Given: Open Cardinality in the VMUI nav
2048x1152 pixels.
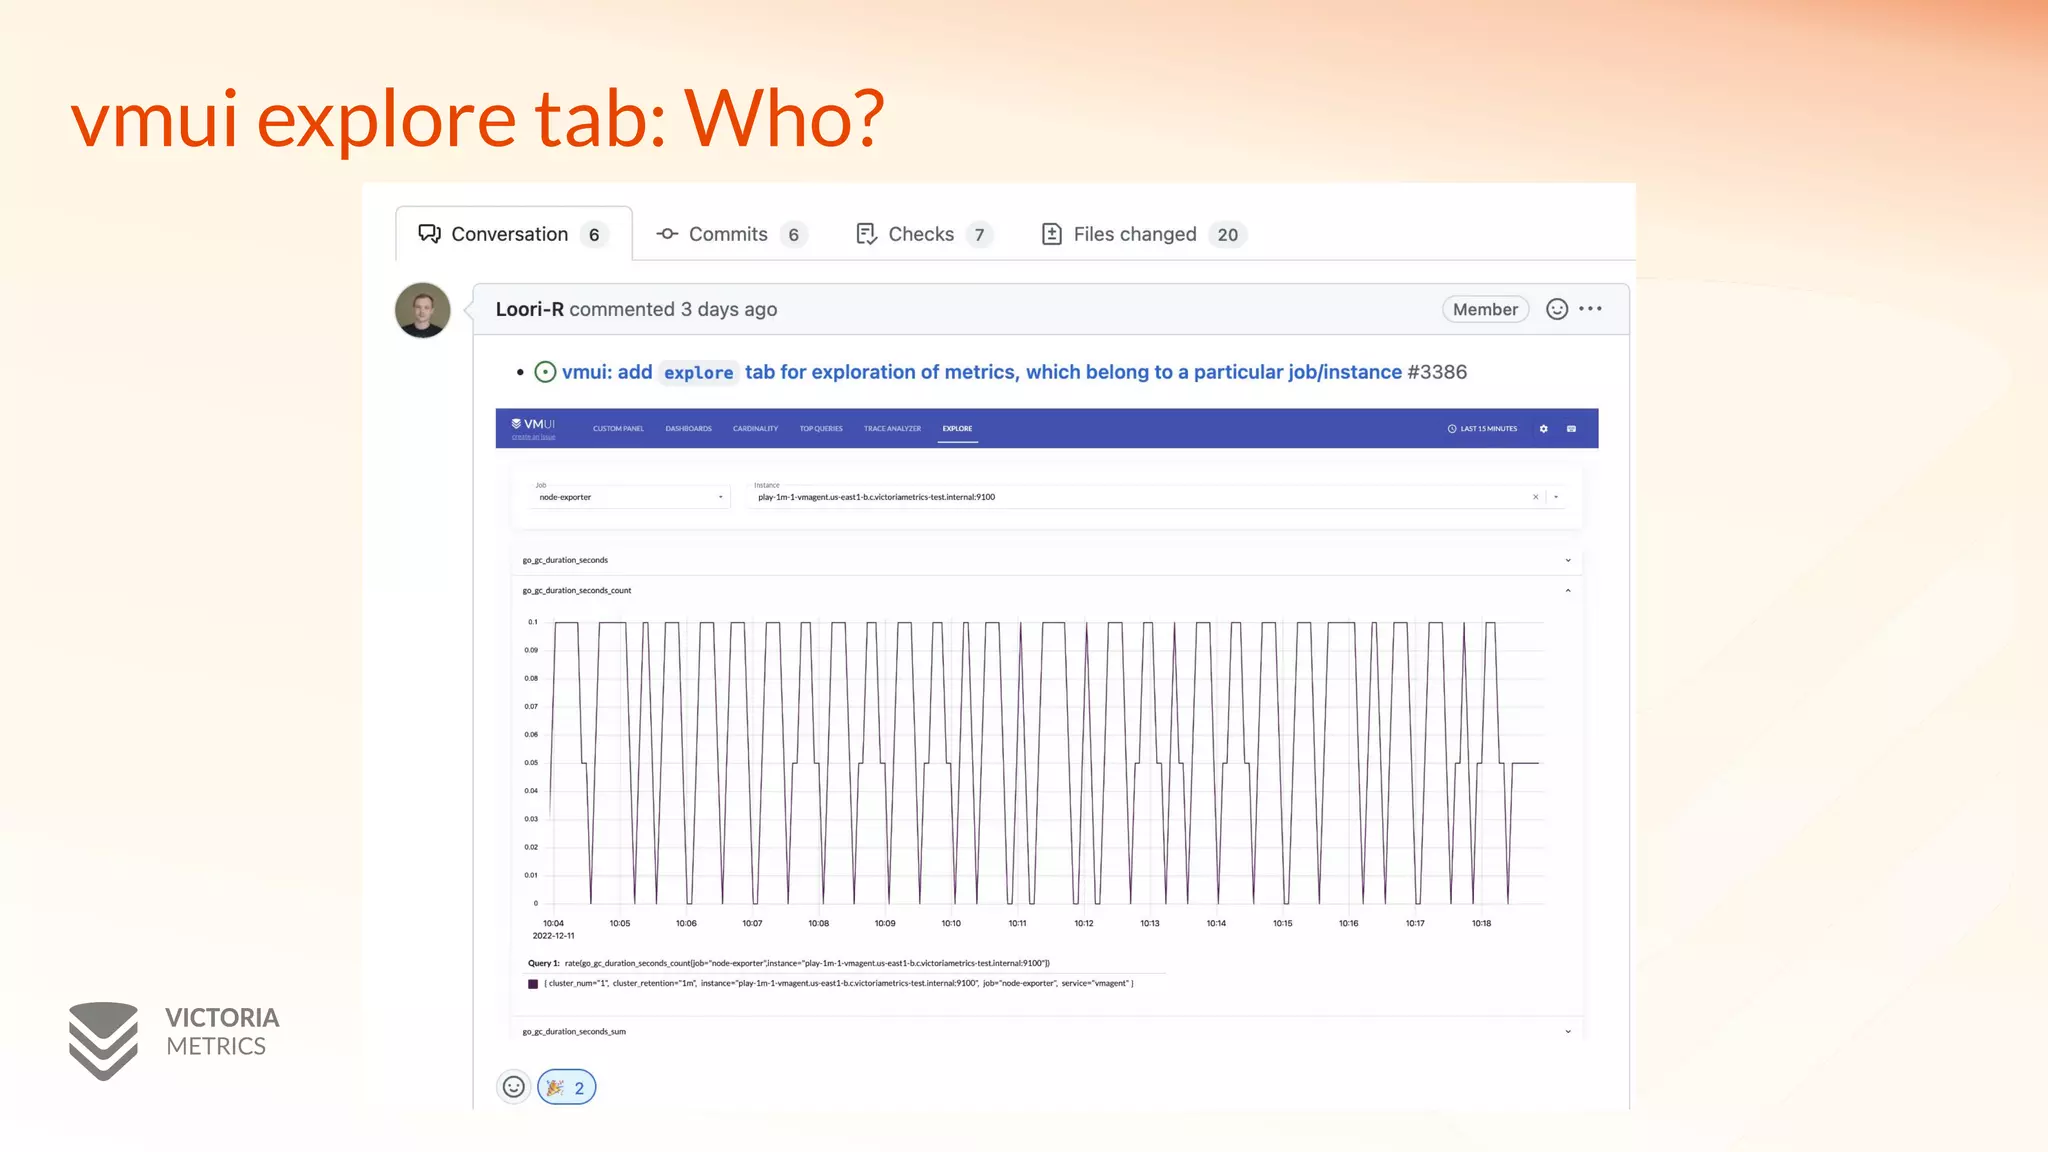Looking at the screenshot, I should (755, 429).
